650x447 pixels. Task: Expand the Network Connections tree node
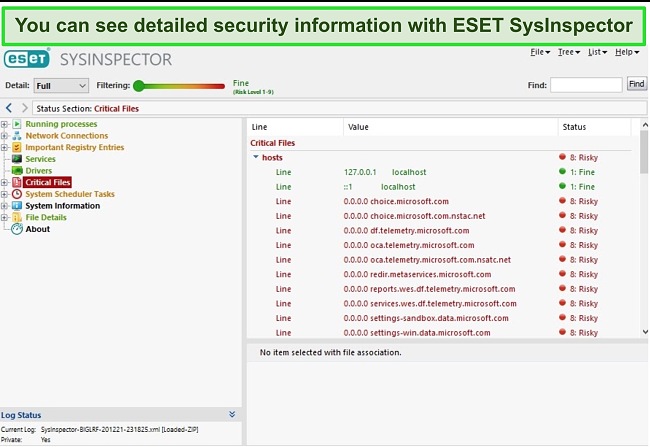[x=5, y=136]
